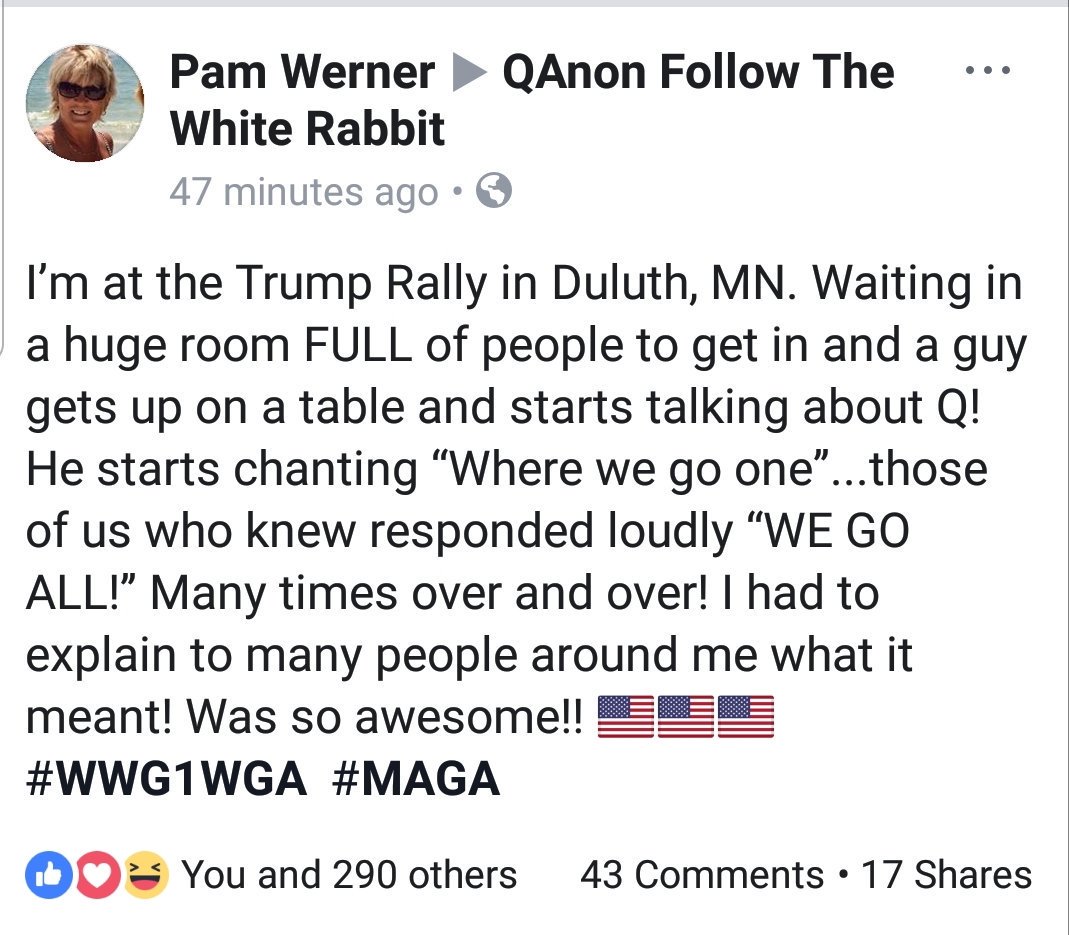Open the three-dot post options menu
The height and width of the screenshot is (935, 1069).
click(987, 70)
